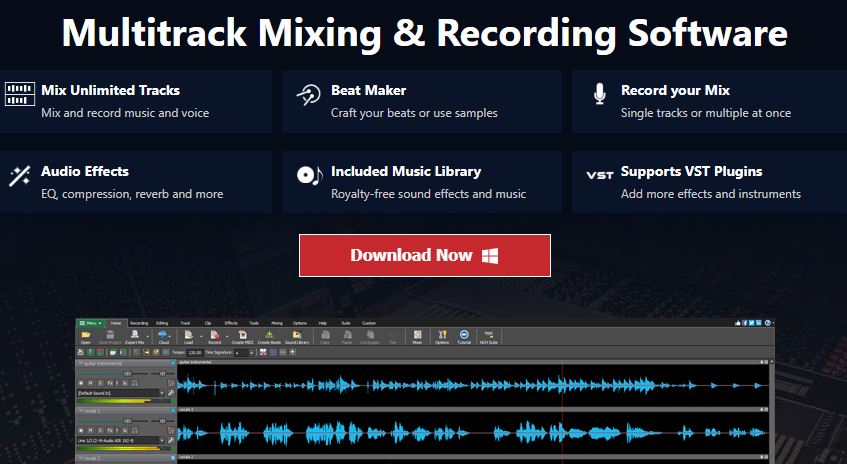This screenshot has height=464, width=847.
Task: Open the Sound Library toolbar icon
Action: 297,335
